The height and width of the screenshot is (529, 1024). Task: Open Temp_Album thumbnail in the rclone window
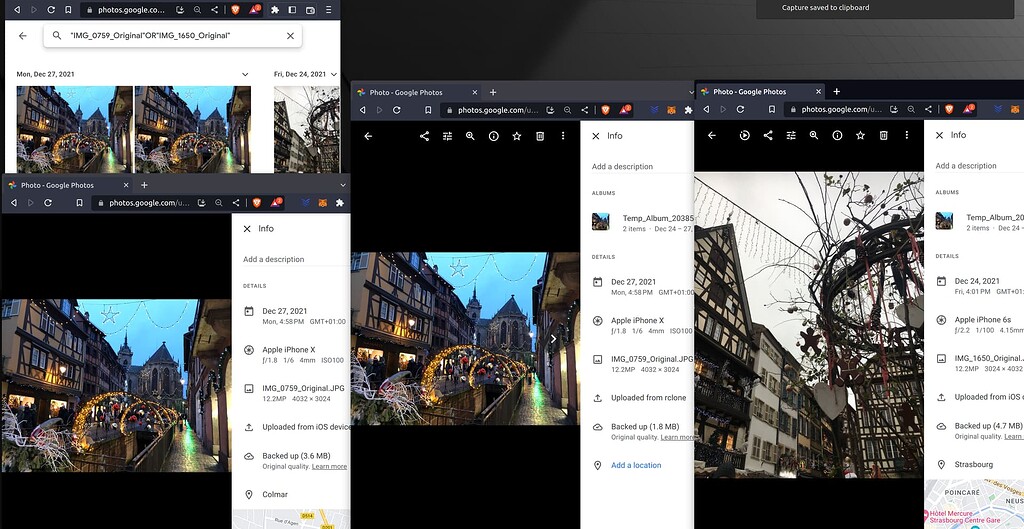[601, 221]
